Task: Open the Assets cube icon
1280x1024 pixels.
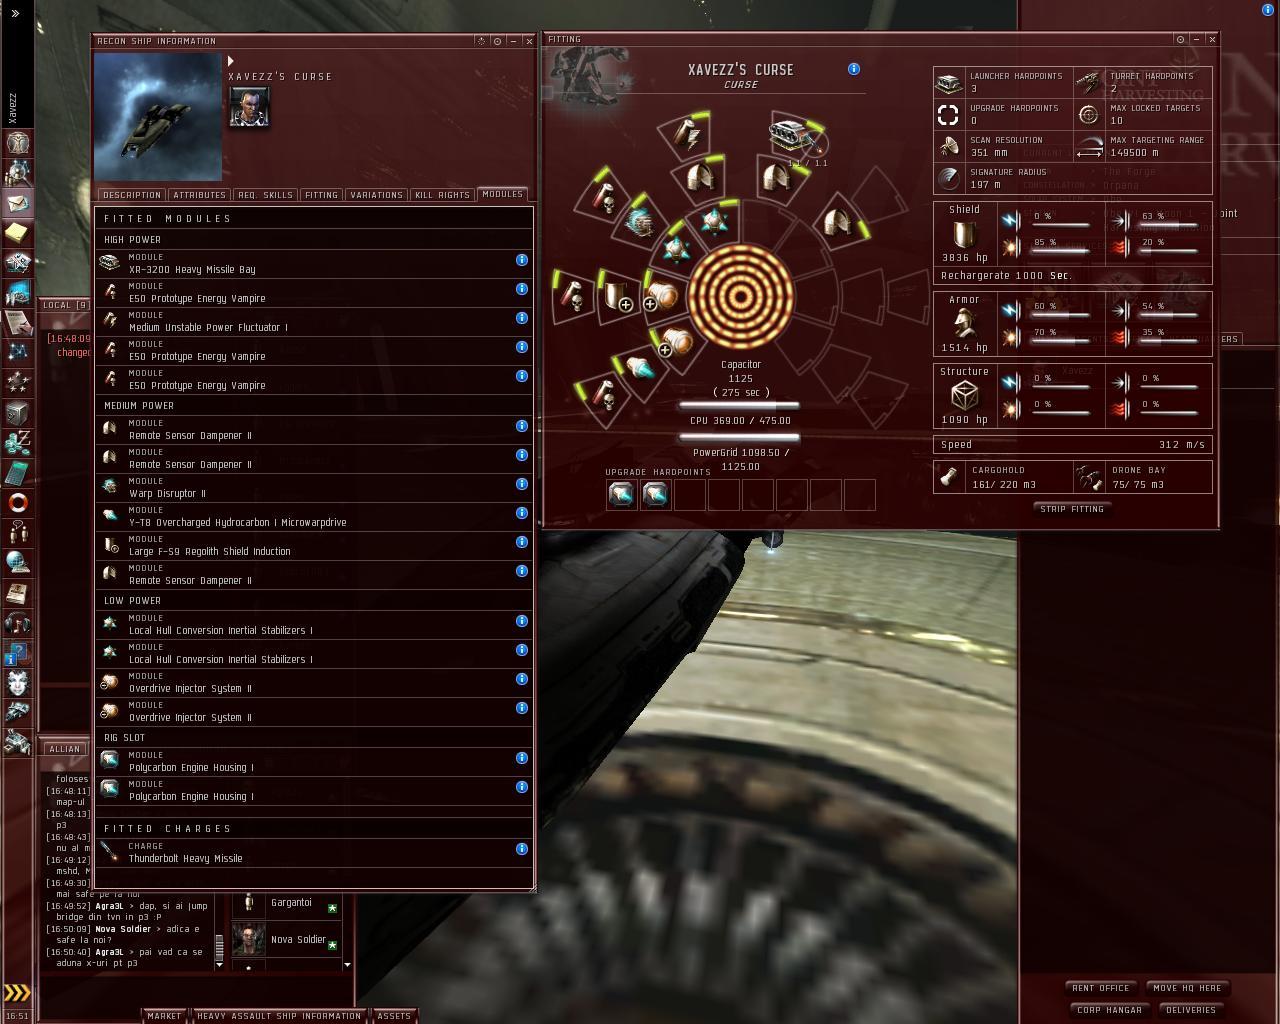Action: [x=18, y=413]
